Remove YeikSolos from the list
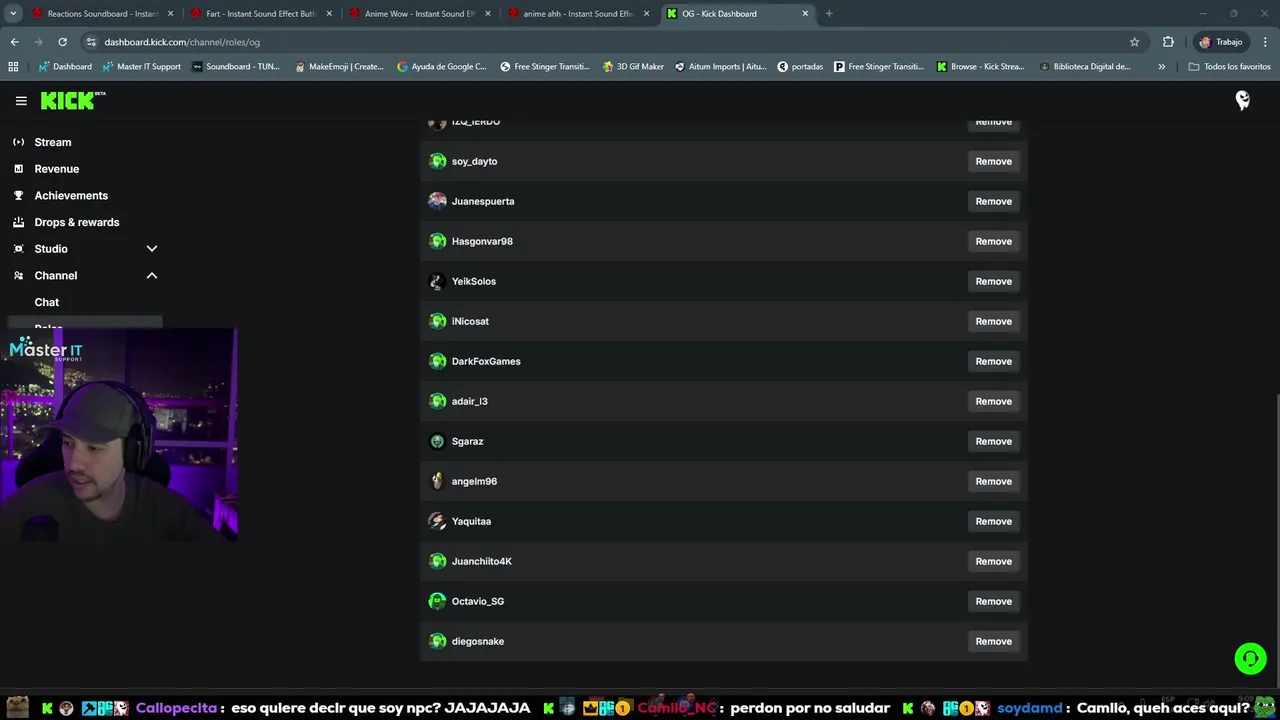 993,281
